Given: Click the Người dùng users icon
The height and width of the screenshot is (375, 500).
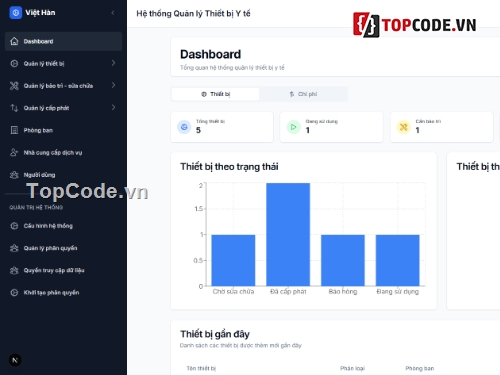Looking at the screenshot, I should (14, 175).
